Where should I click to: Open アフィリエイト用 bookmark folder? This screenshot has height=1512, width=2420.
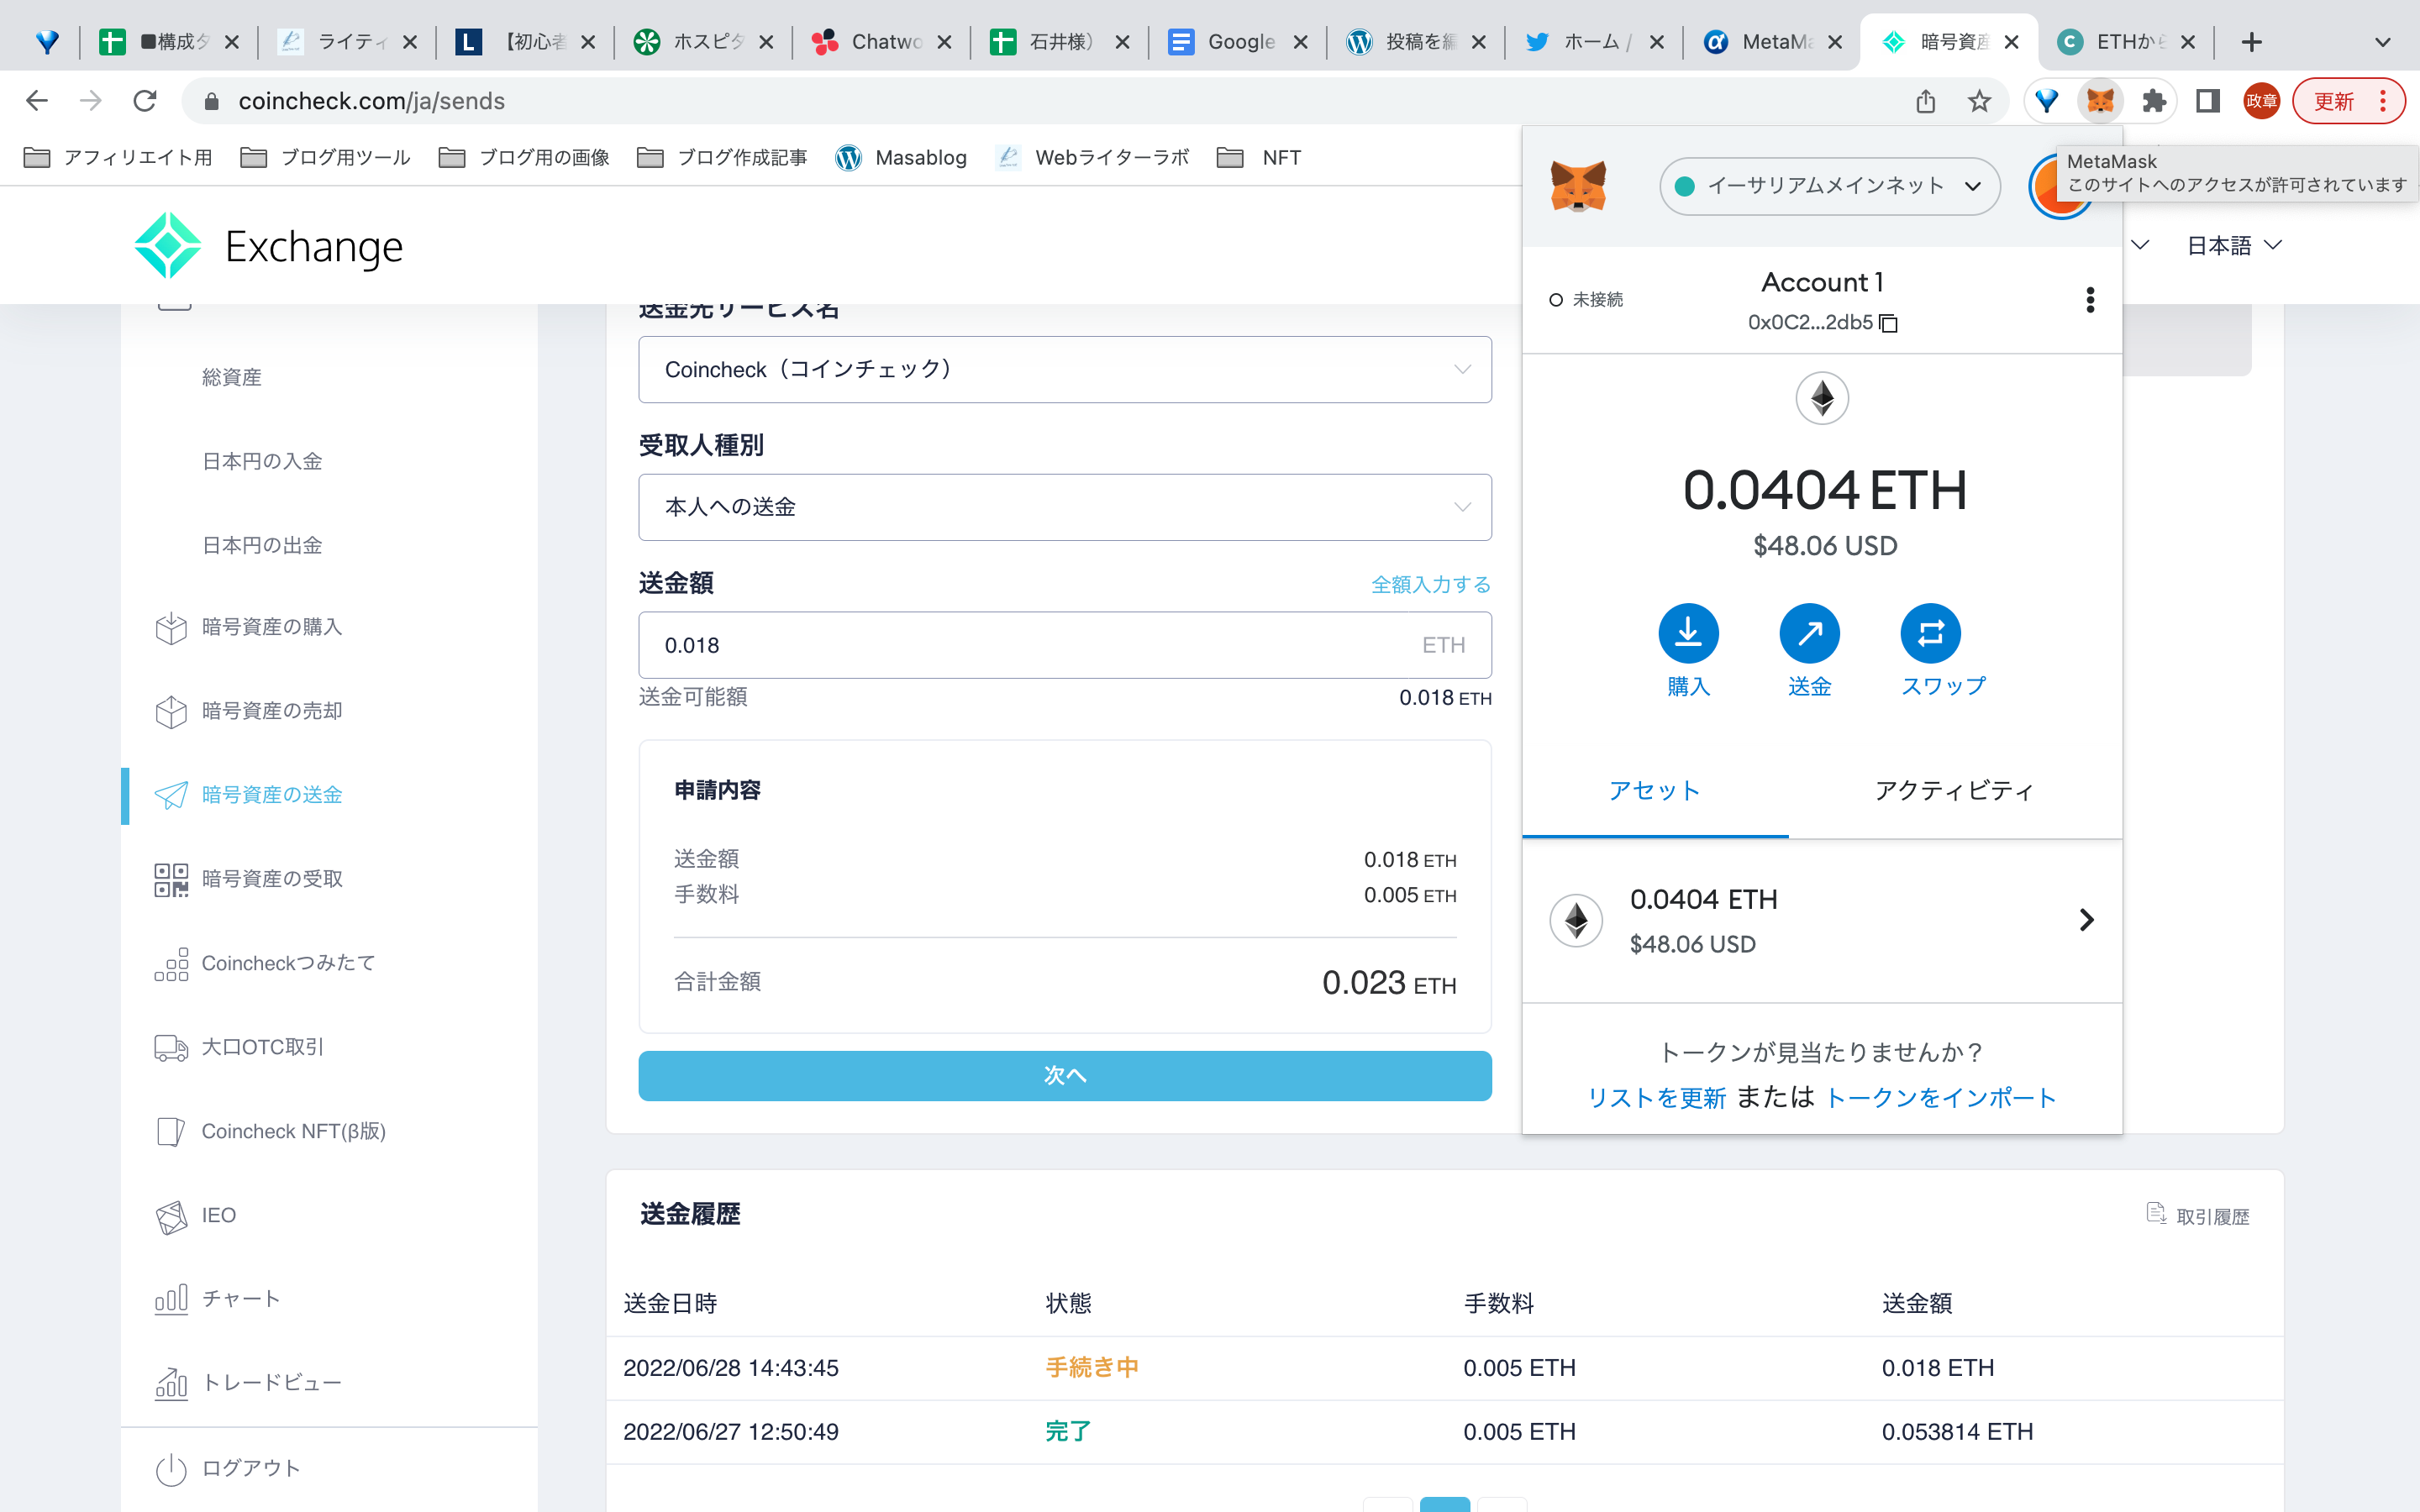click(118, 158)
